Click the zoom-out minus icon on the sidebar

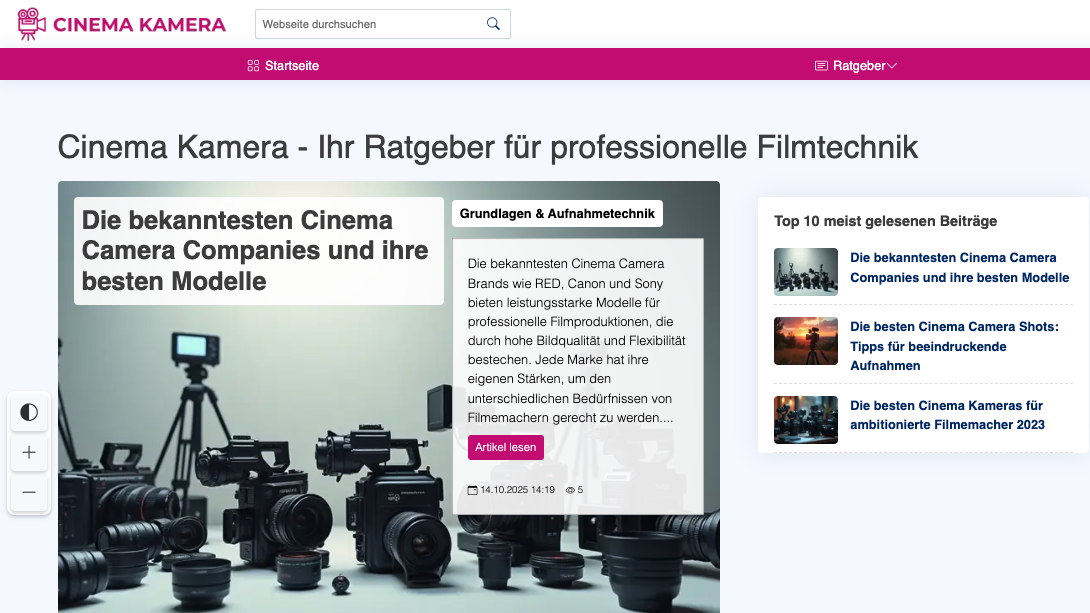(29, 492)
